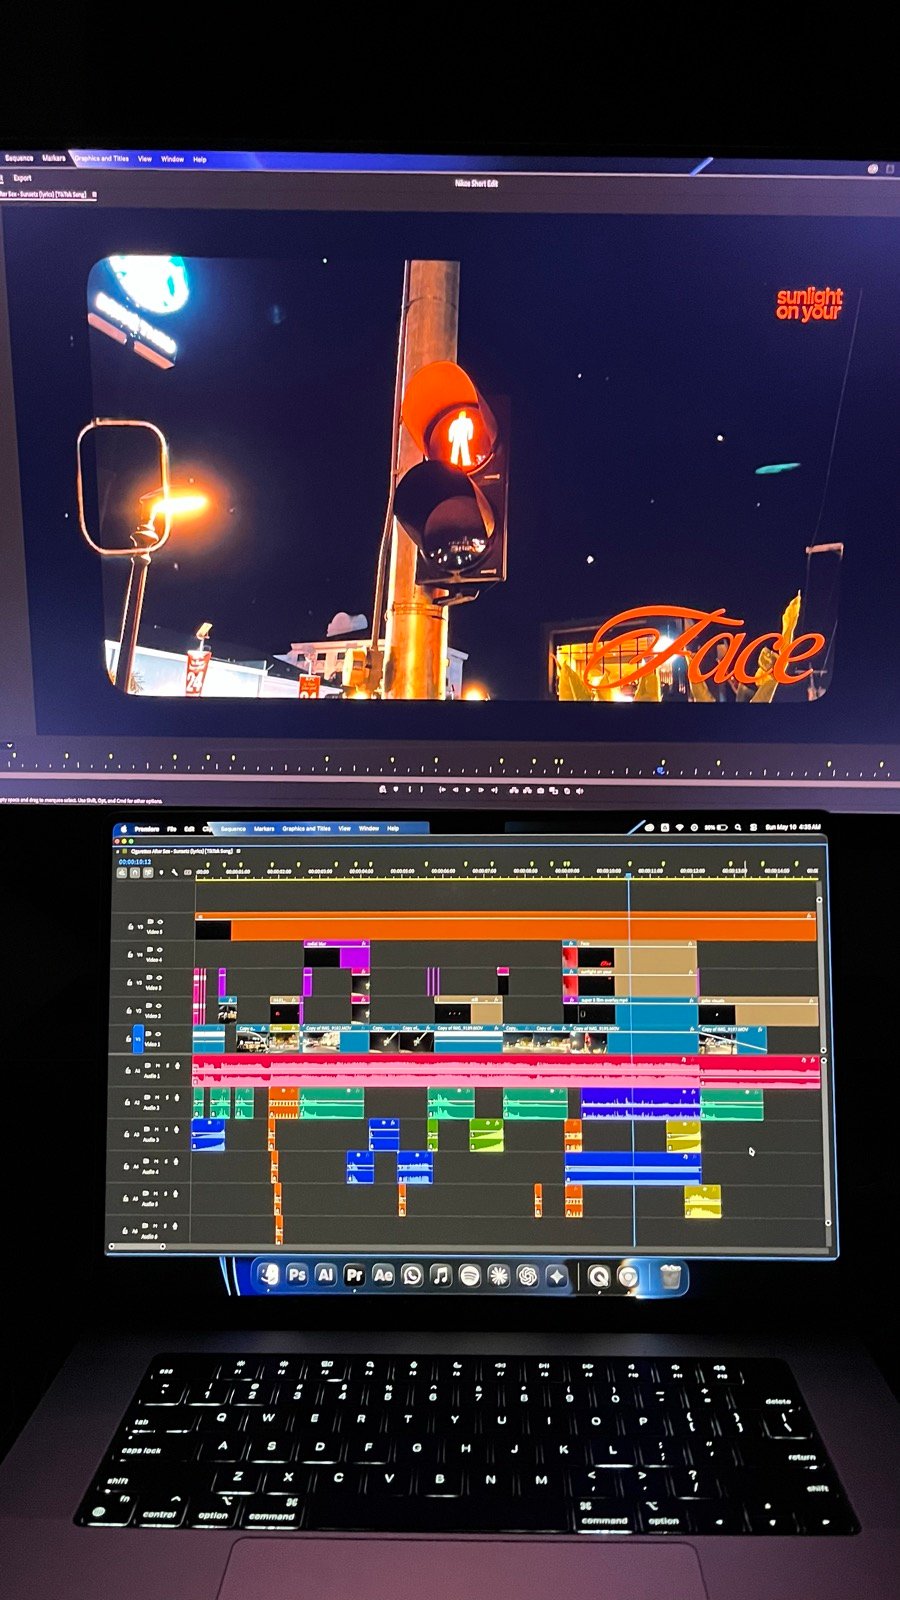Open Markers menu on the external monitor
Screen dimensions: 900x1600
pyautogui.click(x=53, y=157)
